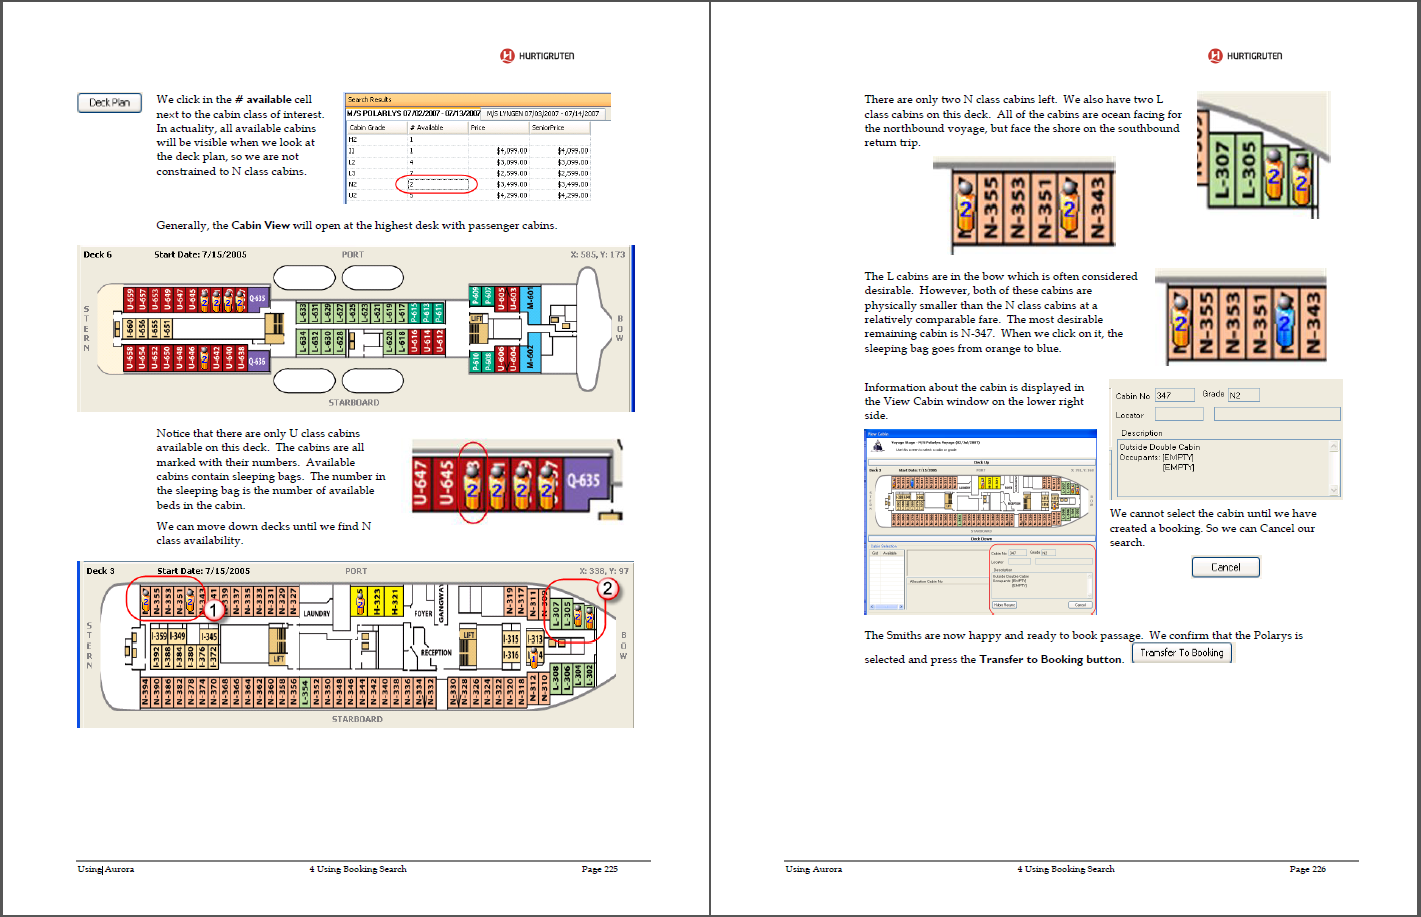Click cabin H-321 on the Deck 3 plan
This screenshot has width=1421, height=917.
(394, 601)
